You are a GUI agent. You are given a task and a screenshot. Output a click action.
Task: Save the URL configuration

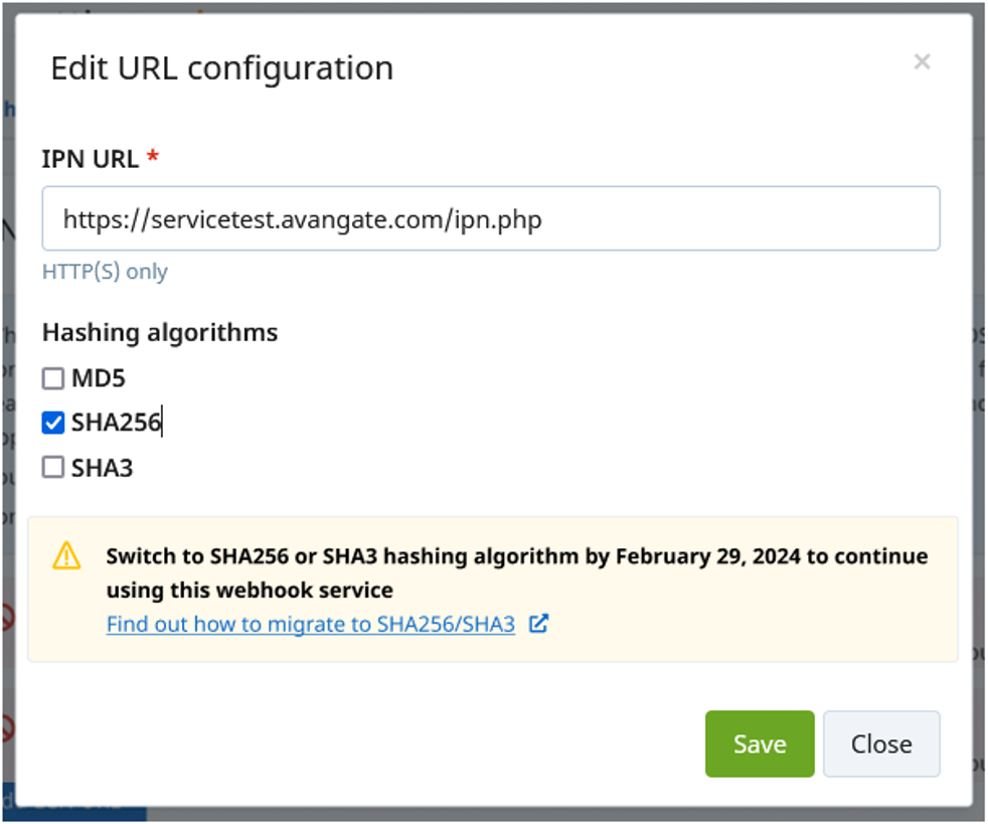pos(759,744)
